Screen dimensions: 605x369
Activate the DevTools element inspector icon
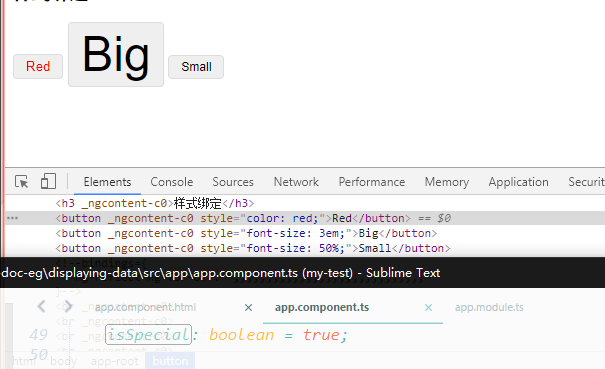tap(22, 181)
